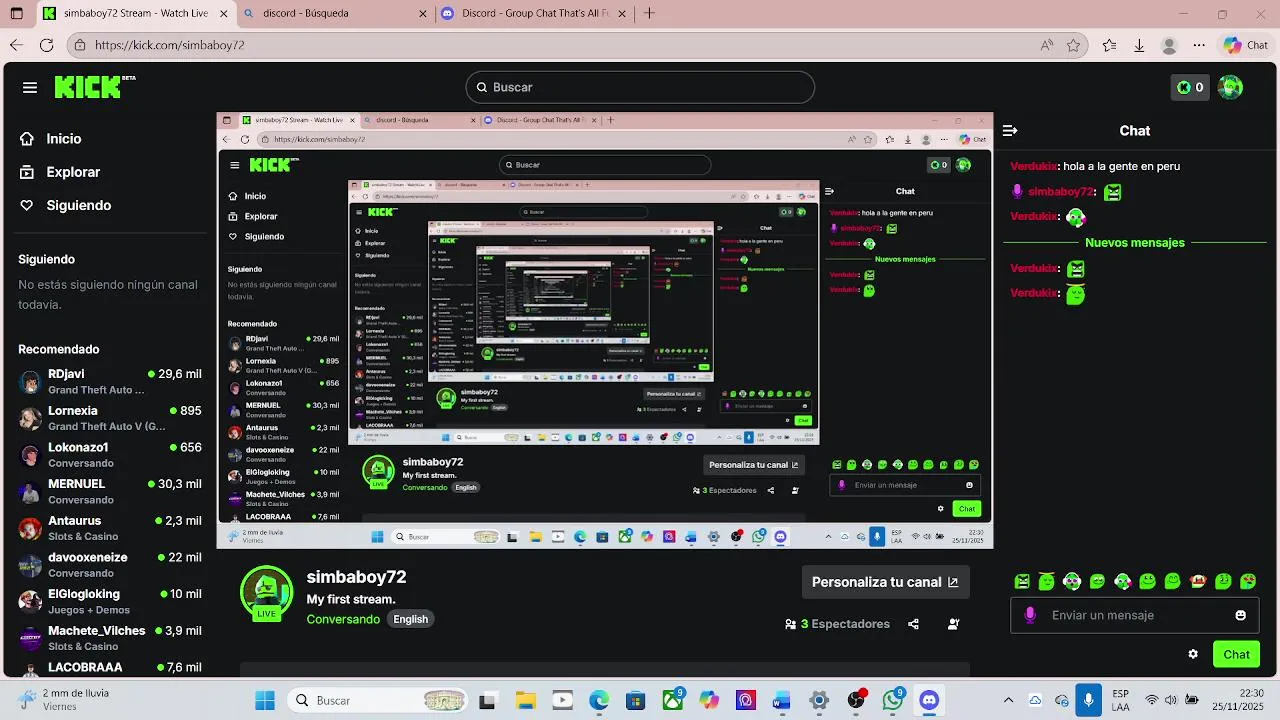Open MERNUEL recommended channel
Screen dimensions: 1280x720
point(110,491)
